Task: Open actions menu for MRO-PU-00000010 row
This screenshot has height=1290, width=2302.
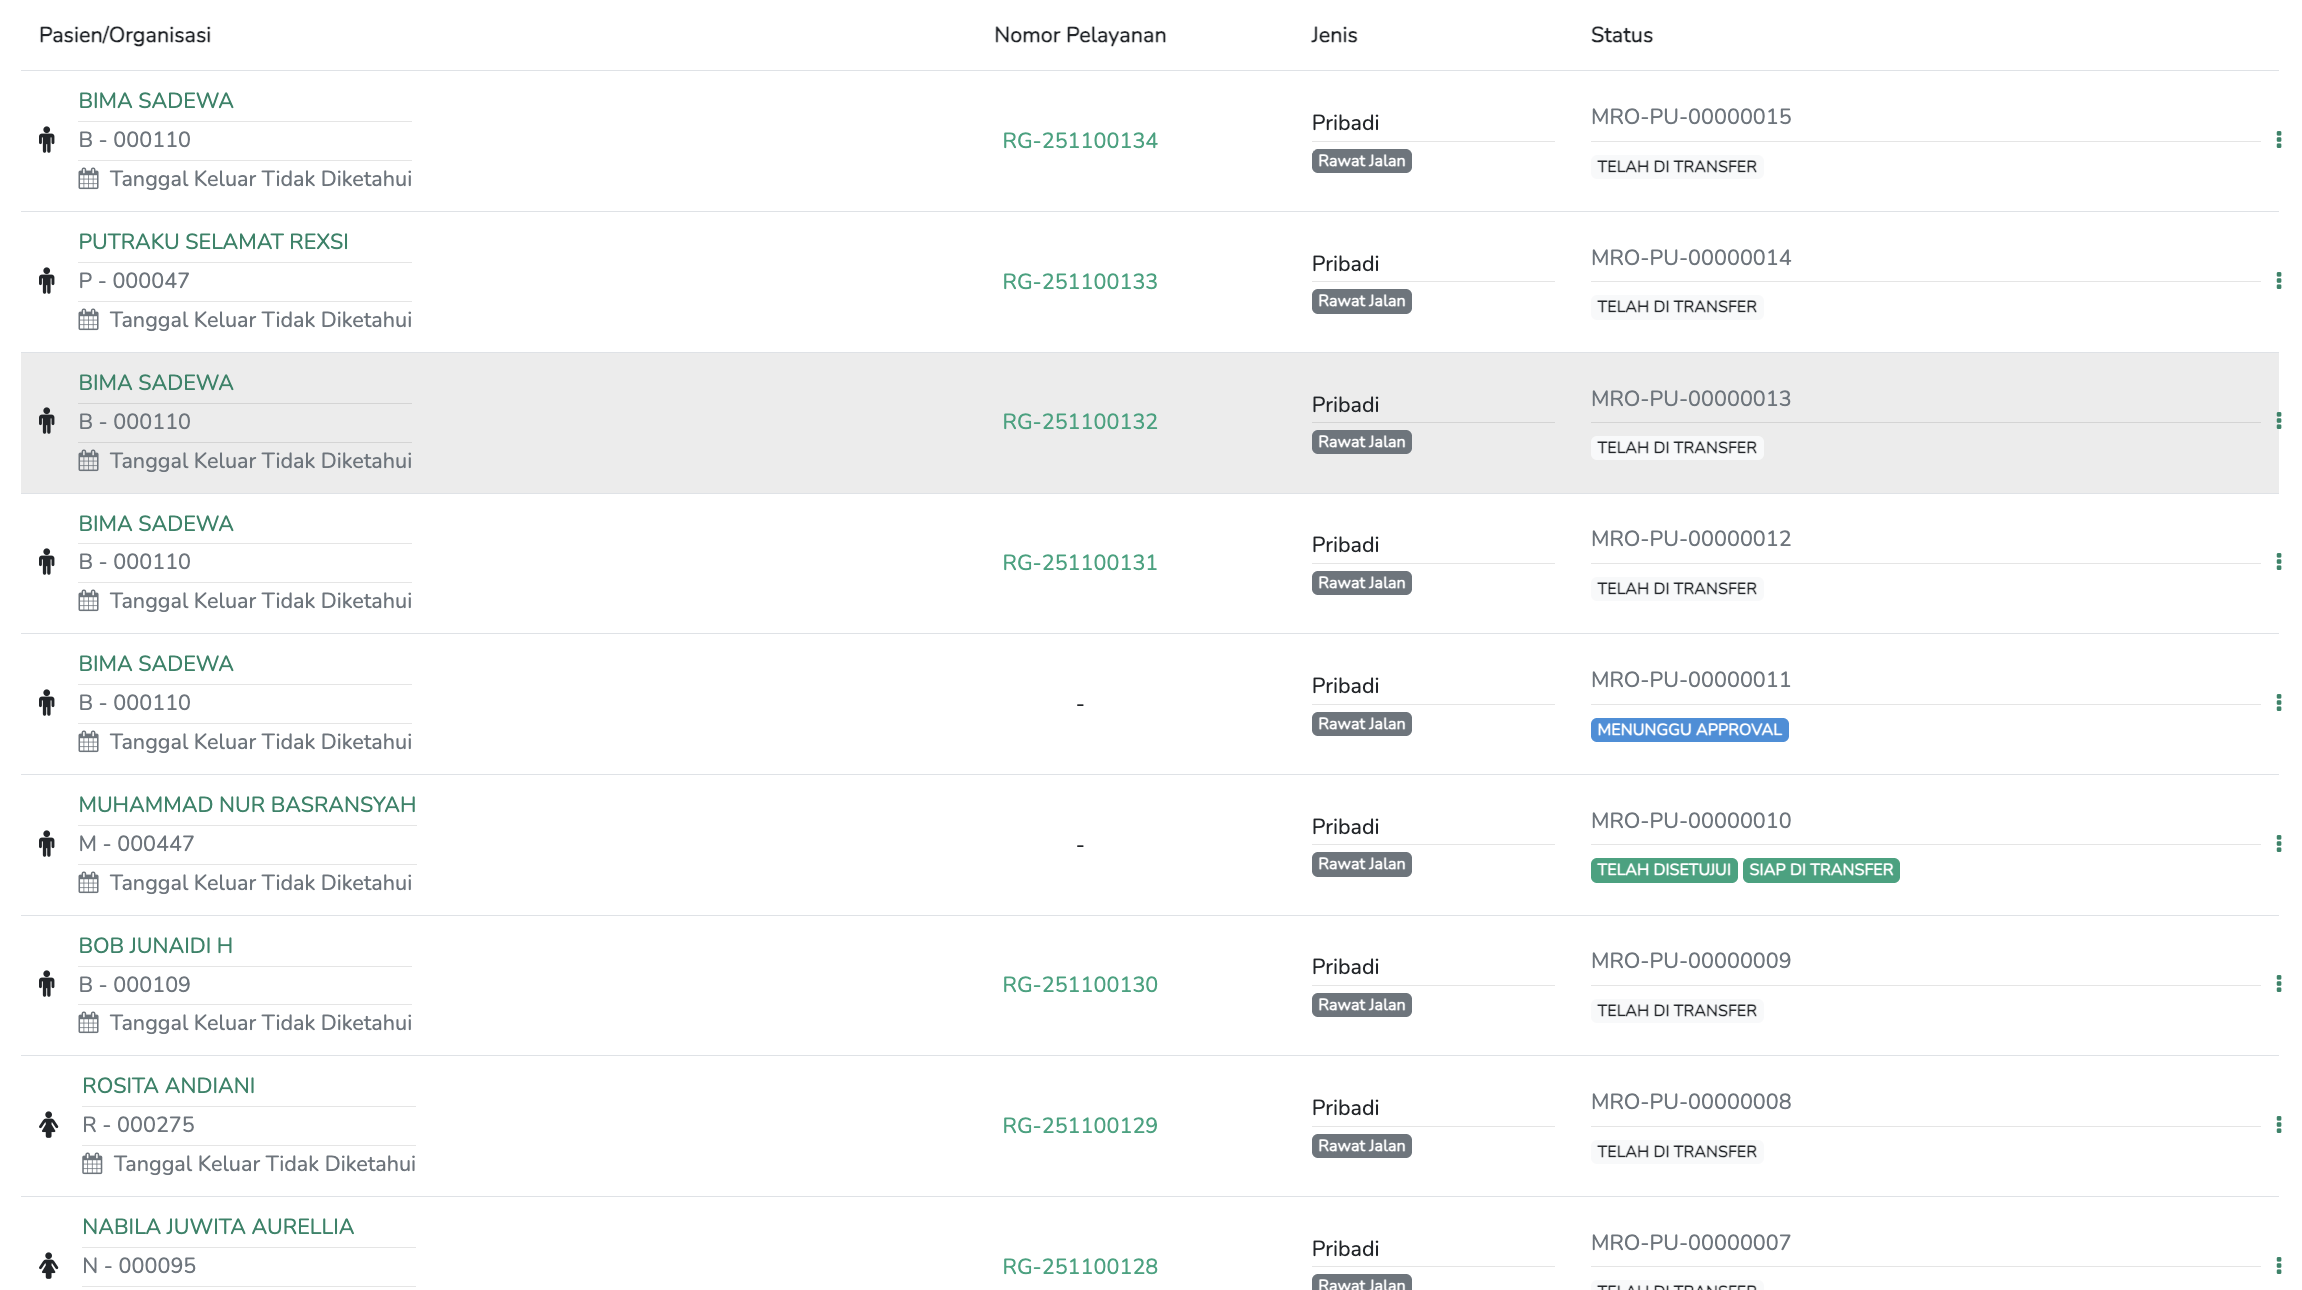Action: pos(2278,844)
